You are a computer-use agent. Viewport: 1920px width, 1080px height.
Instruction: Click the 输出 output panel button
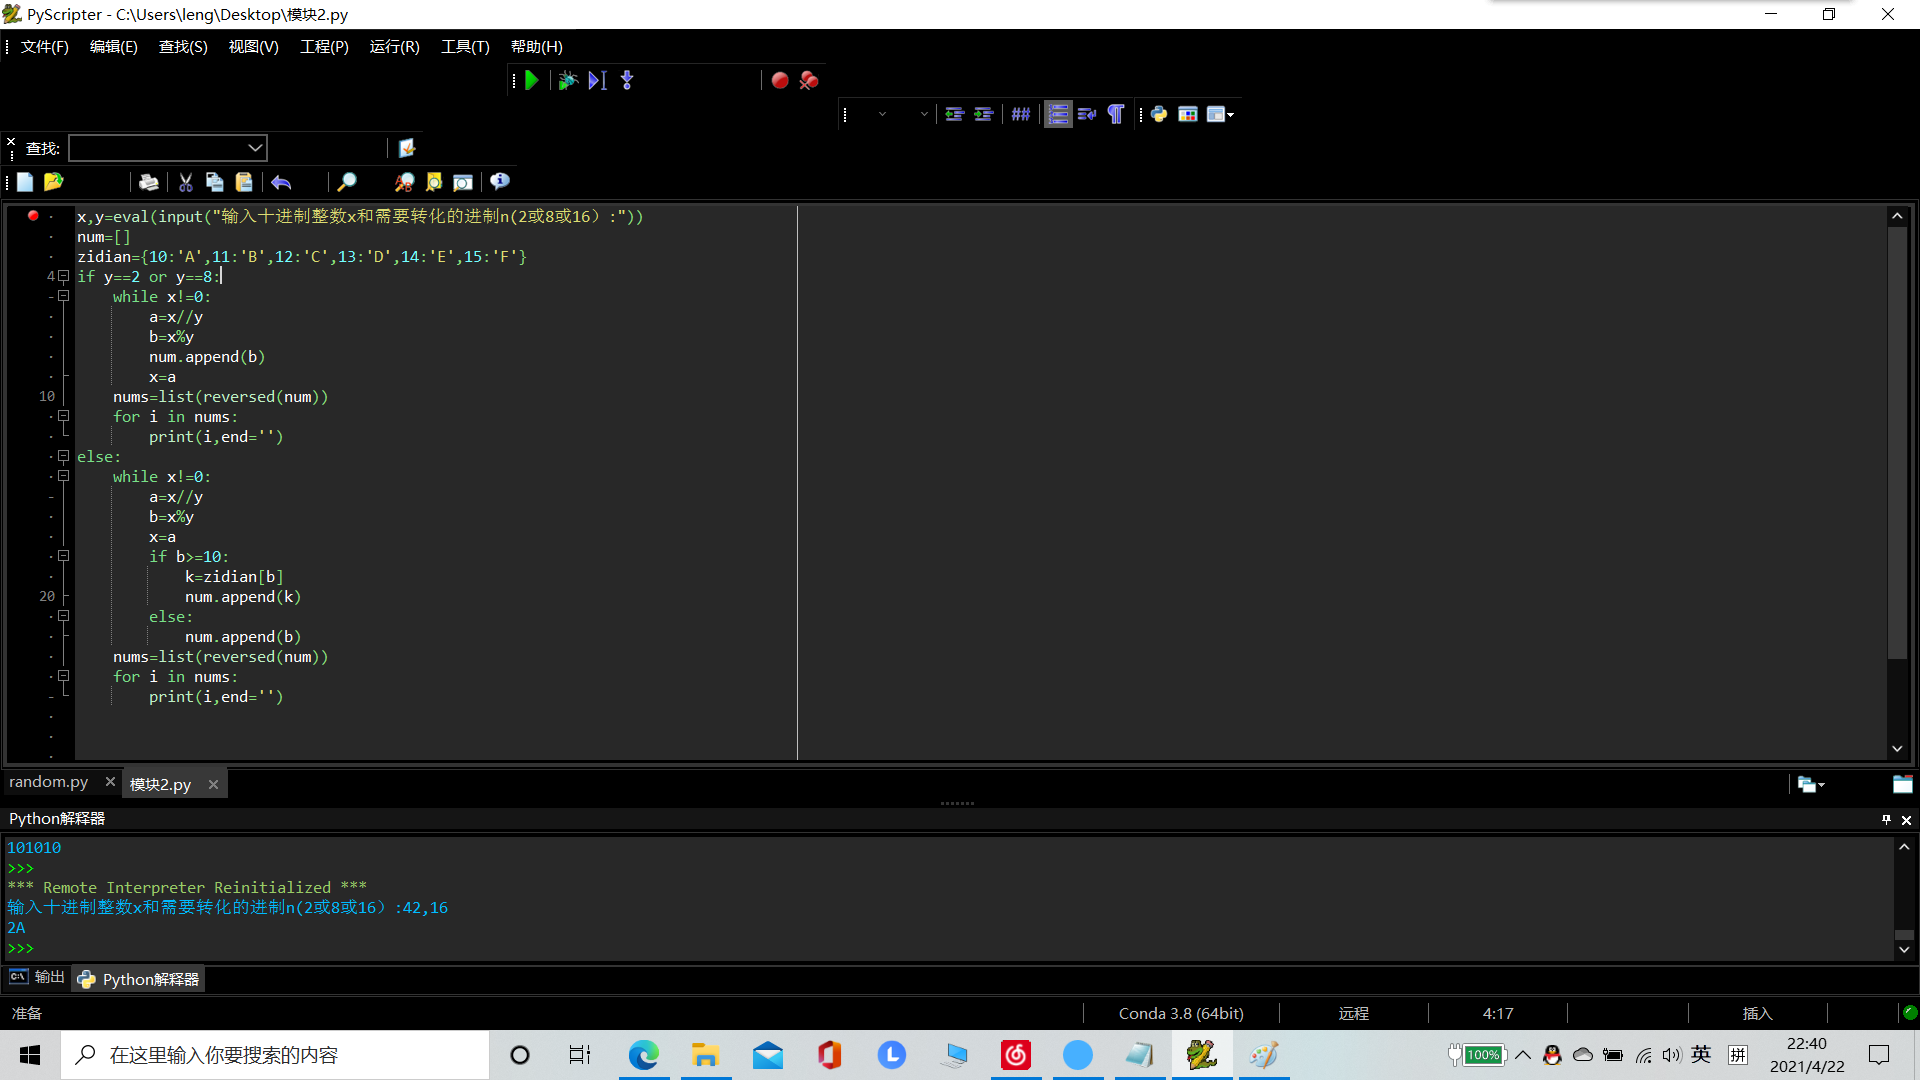tap(38, 977)
